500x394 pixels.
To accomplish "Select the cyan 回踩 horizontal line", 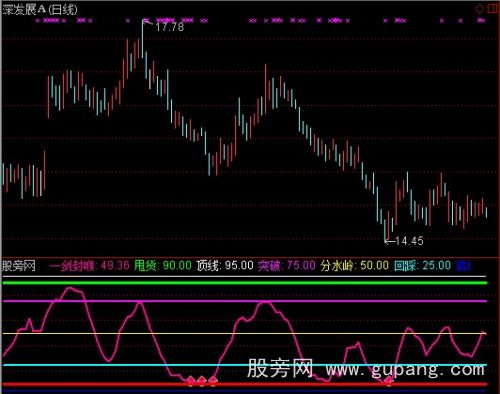I will (245, 365).
